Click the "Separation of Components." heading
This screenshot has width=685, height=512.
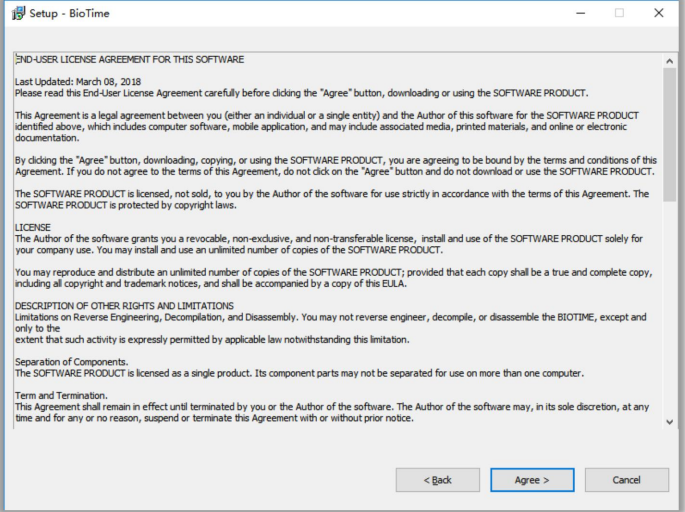[x=72, y=362]
